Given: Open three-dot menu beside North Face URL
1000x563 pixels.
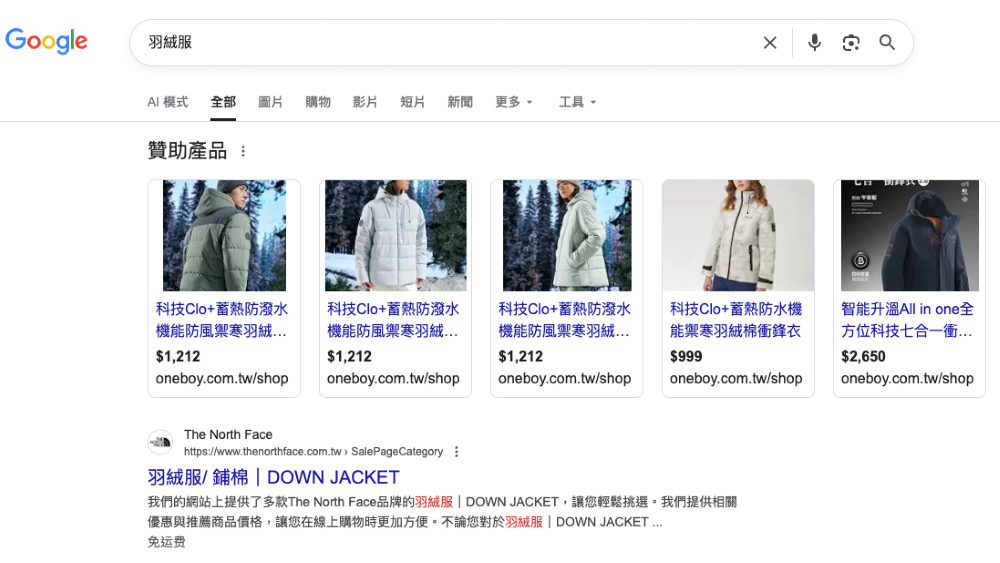Looking at the screenshot, I should 456,451.
